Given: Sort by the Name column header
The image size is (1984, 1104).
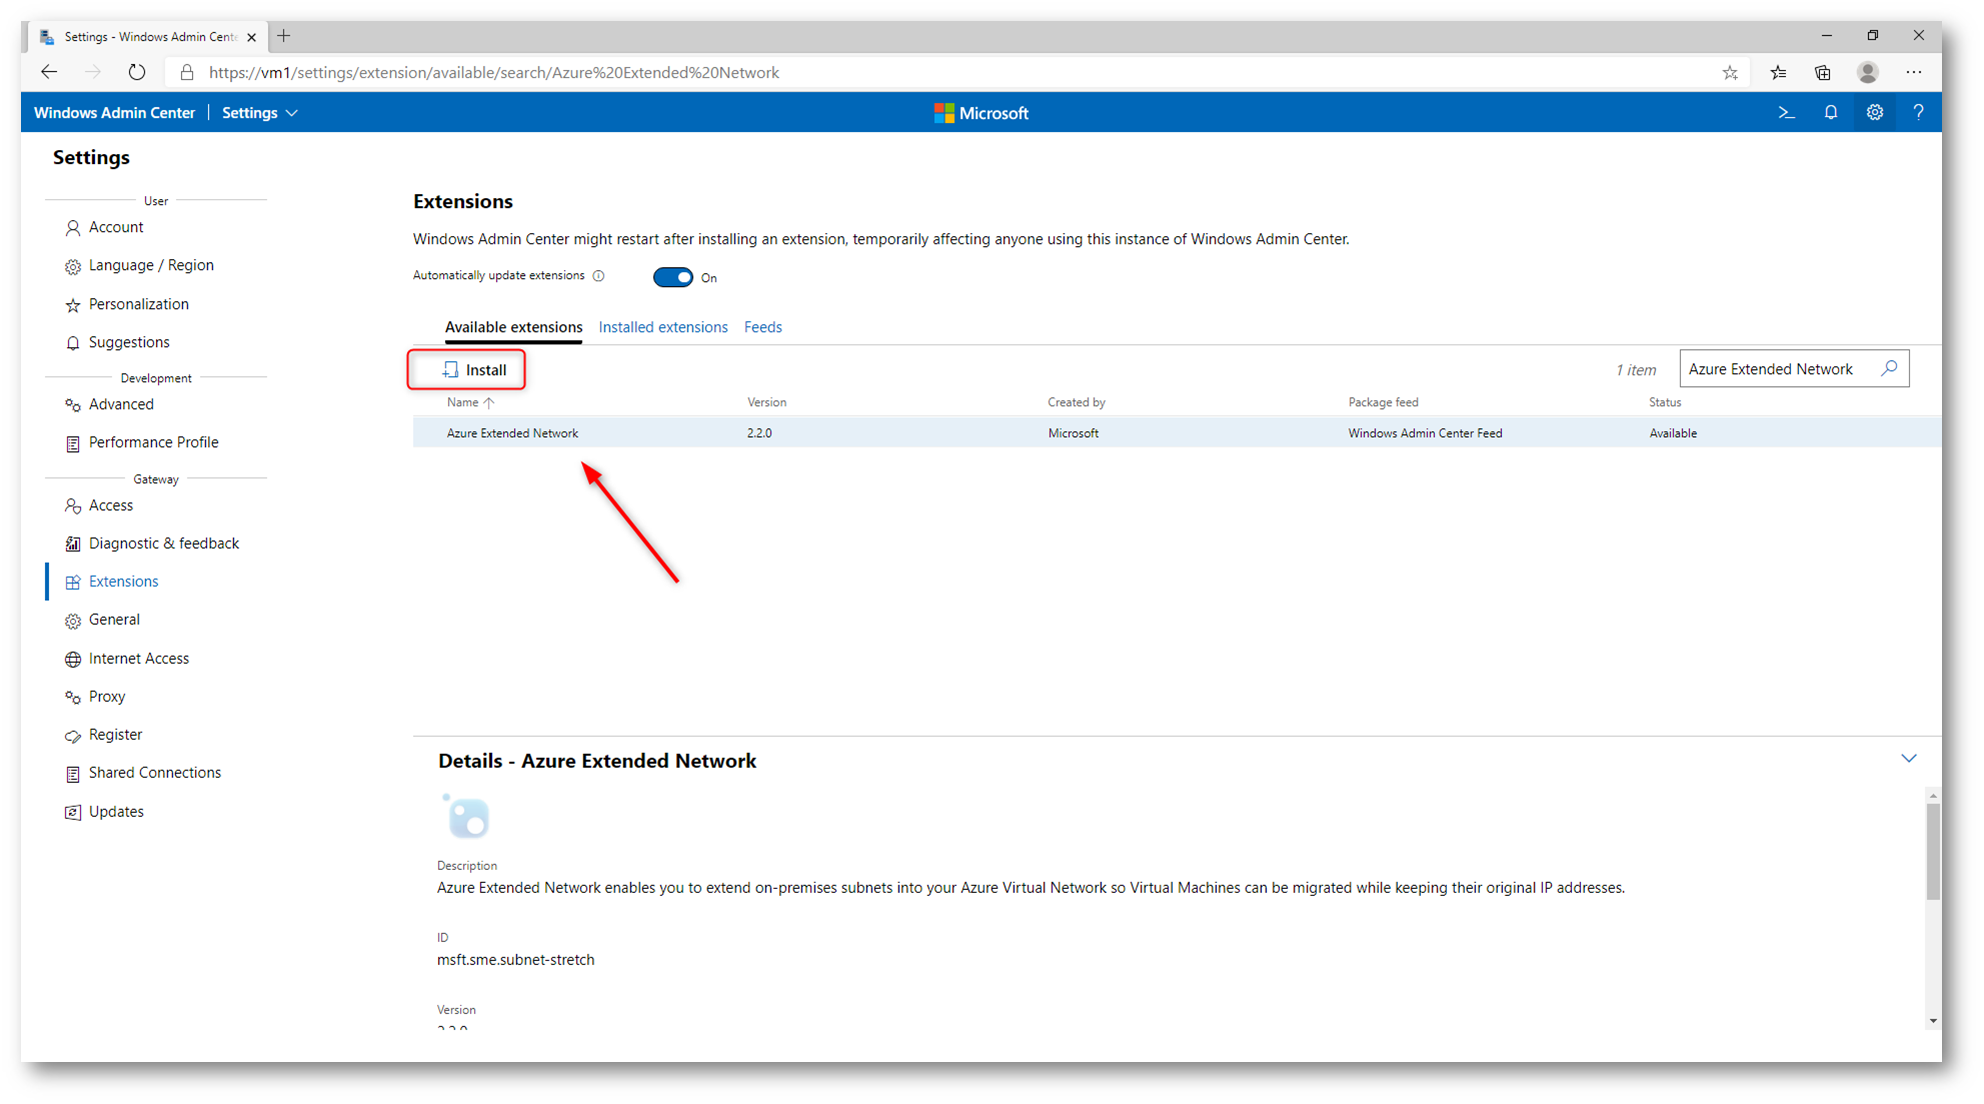Looking at the screenshot, I should point(470,402).
